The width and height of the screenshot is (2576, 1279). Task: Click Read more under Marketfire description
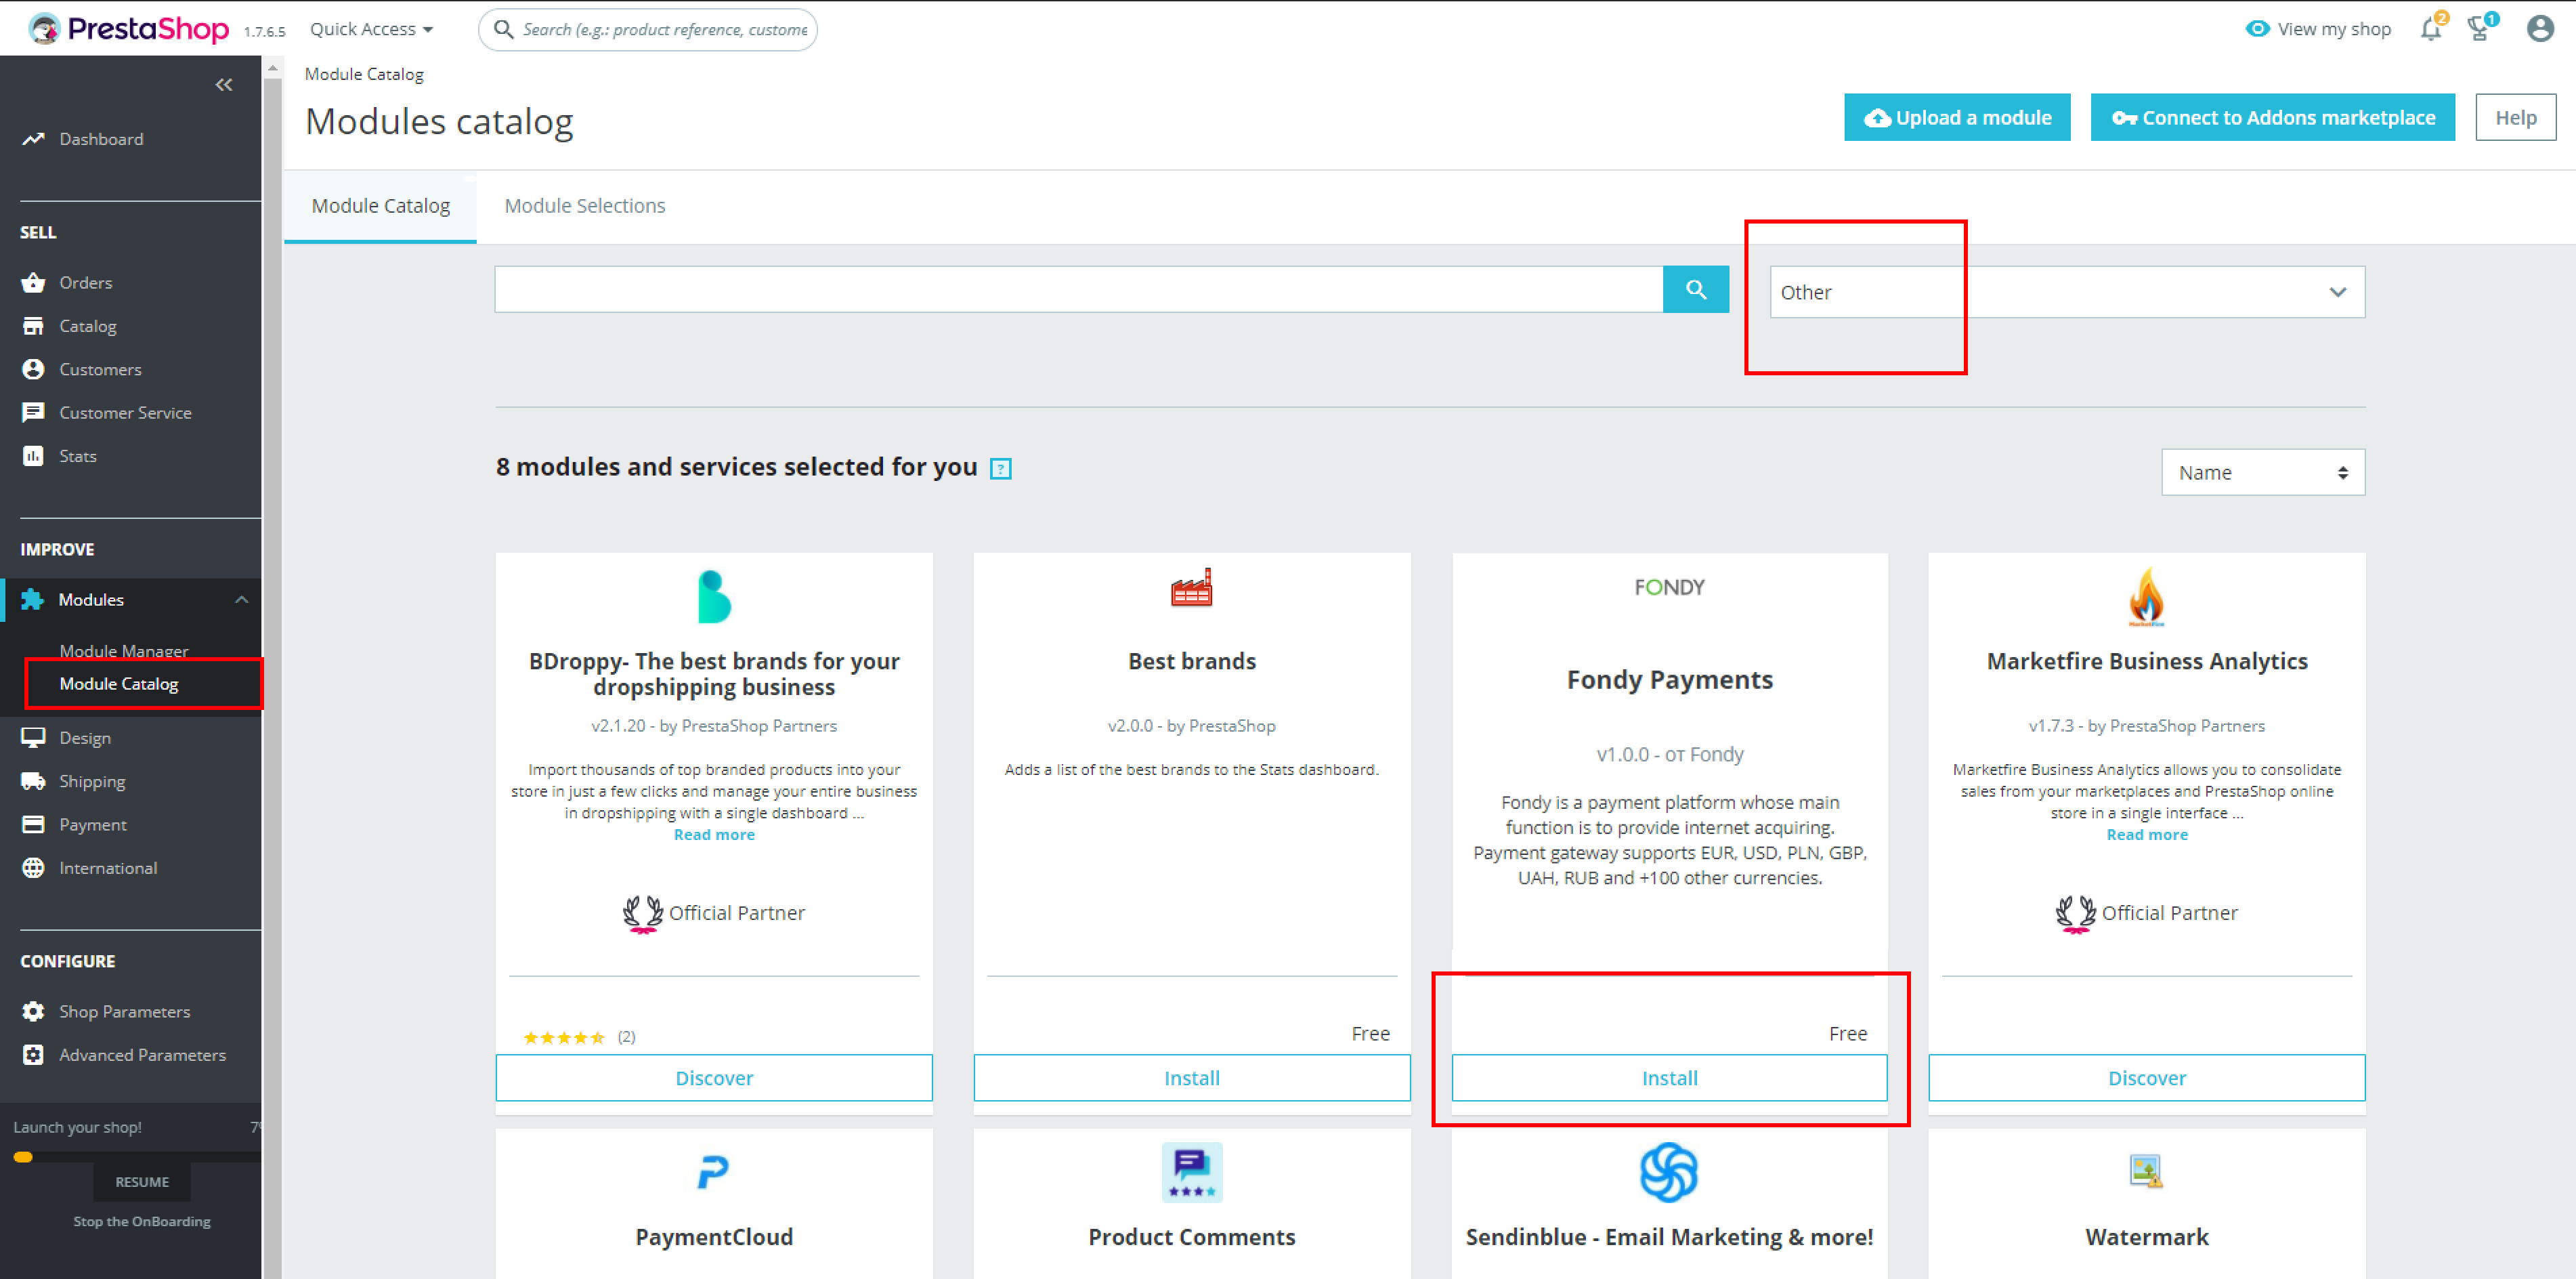(x=2147, y=835)
